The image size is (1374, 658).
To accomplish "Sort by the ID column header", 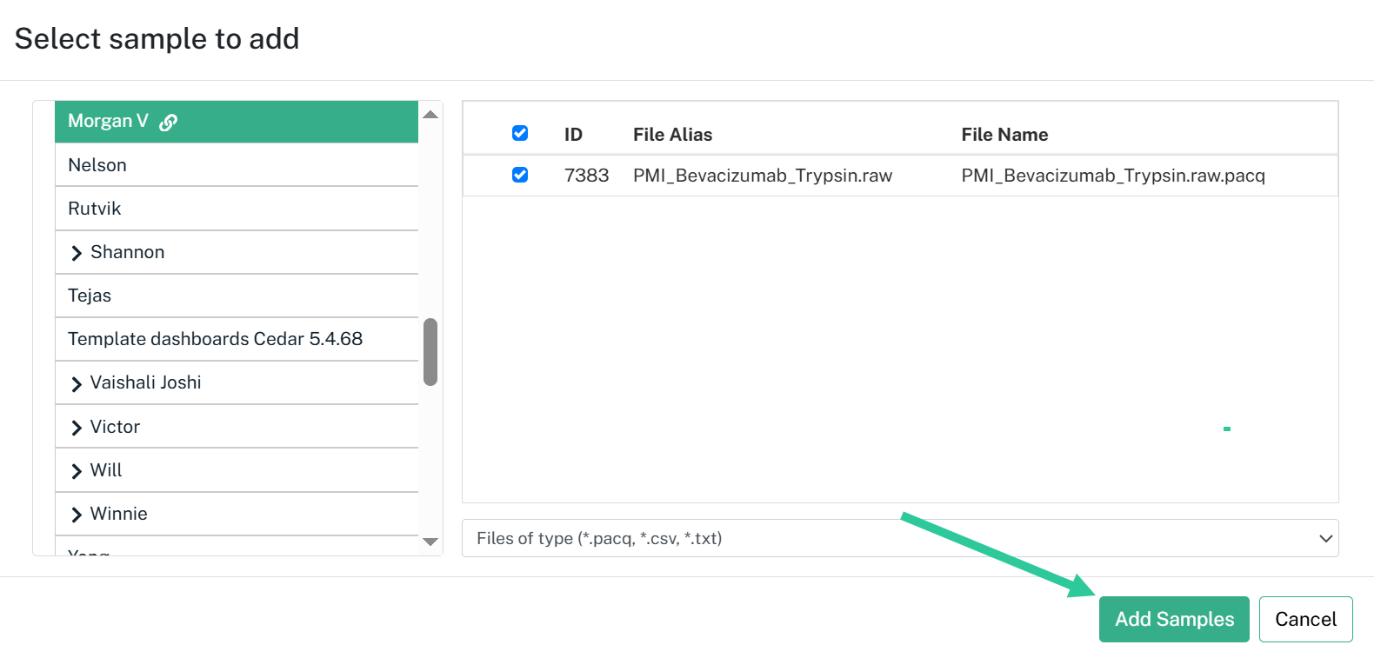I will click(x=573, y=134).
